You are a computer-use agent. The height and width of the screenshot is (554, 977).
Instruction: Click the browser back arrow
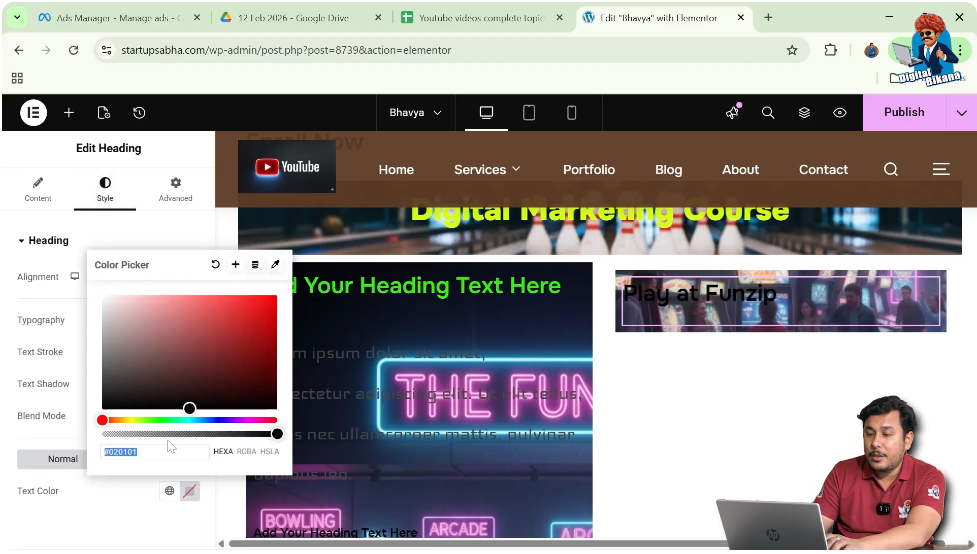pos(19,50)
